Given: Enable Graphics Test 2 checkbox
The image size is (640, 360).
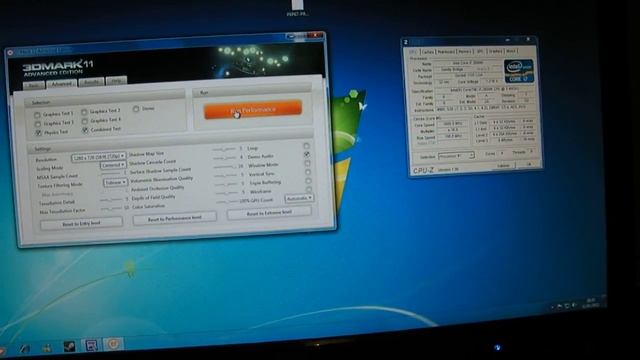Looking at the screenshot, I should 84,112.
